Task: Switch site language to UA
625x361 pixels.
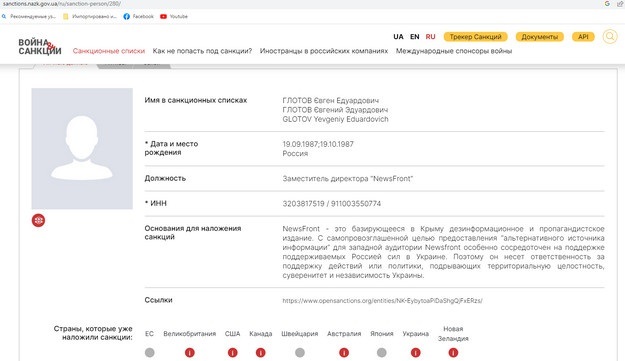Action: (x=398, y=37)
